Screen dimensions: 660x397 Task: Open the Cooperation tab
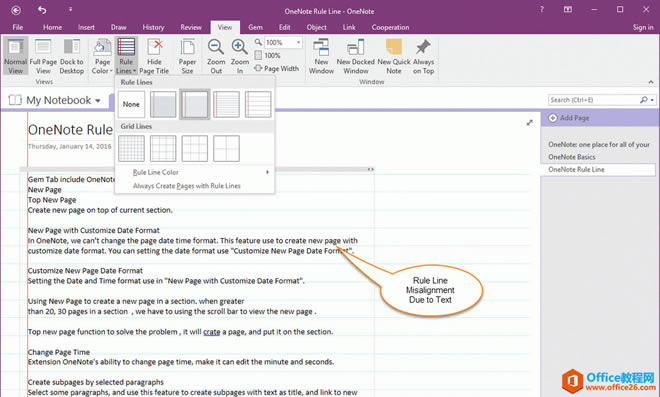390,27
